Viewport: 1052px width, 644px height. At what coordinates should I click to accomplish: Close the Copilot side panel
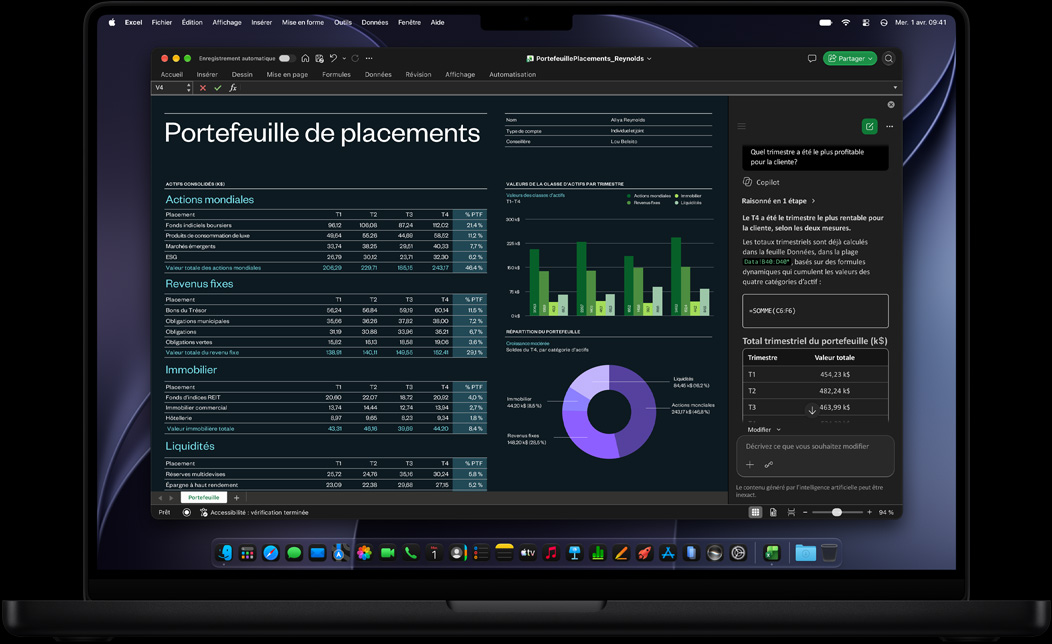[891, 105]
